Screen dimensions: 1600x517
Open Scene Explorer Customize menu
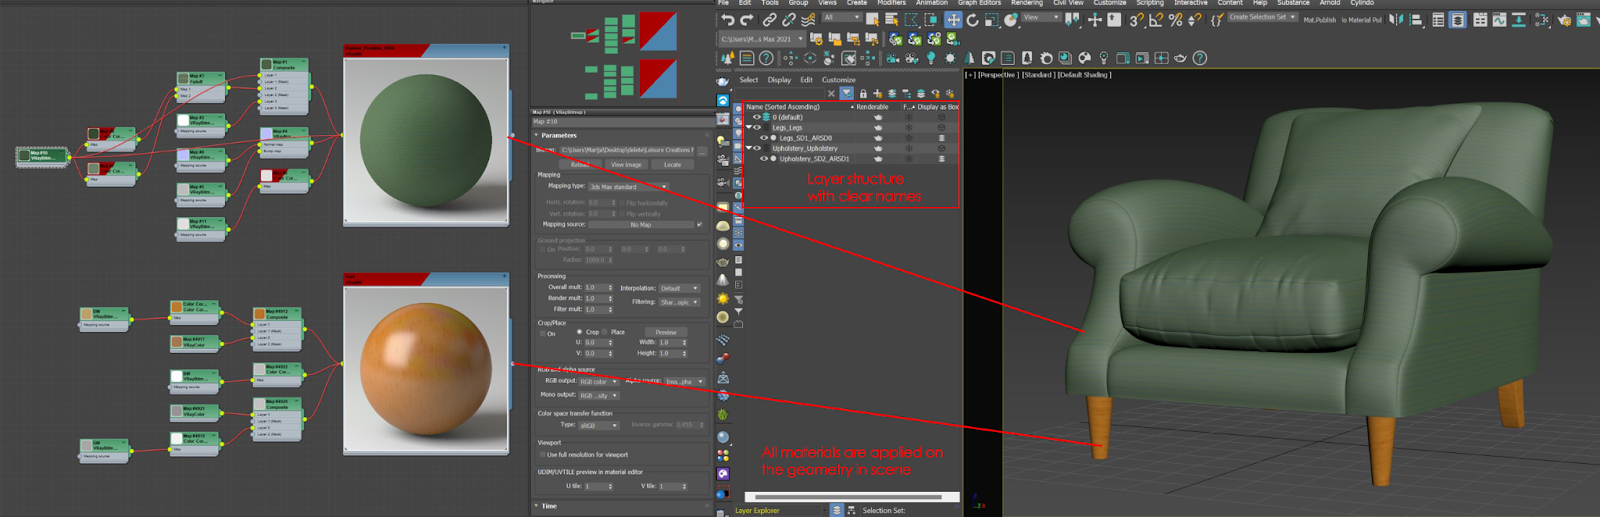point(838,80)
